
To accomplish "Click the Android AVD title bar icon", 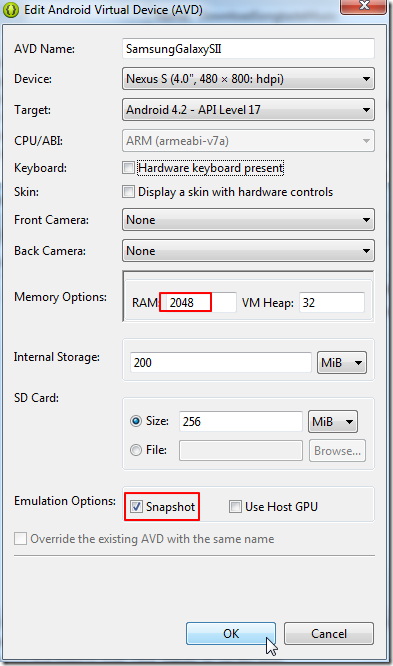I will [x=10, y=9].
